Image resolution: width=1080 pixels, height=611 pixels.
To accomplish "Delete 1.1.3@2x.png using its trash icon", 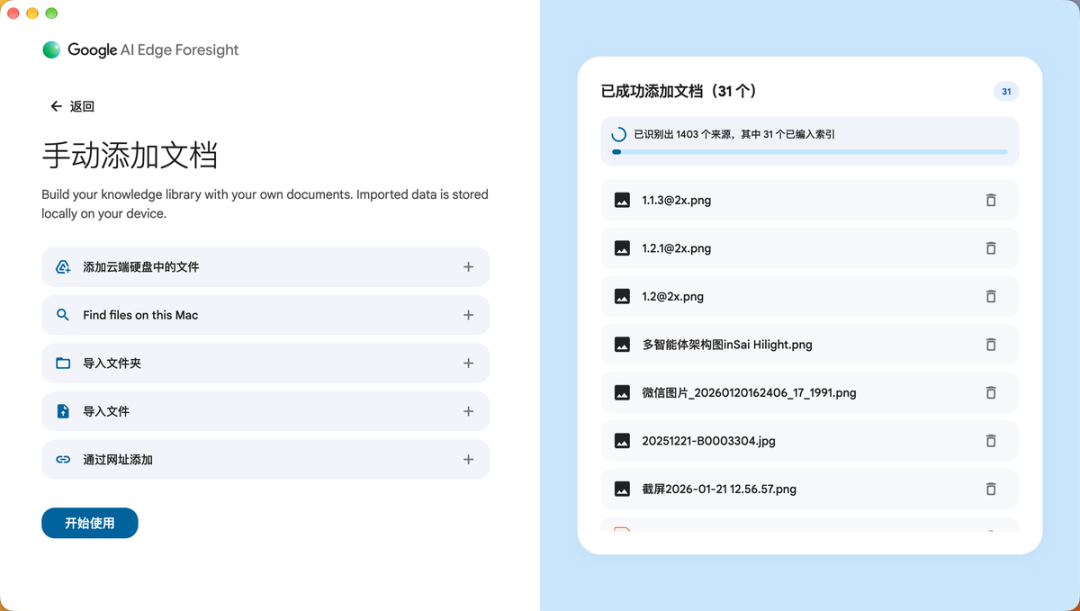I will (x=990, y=200).
